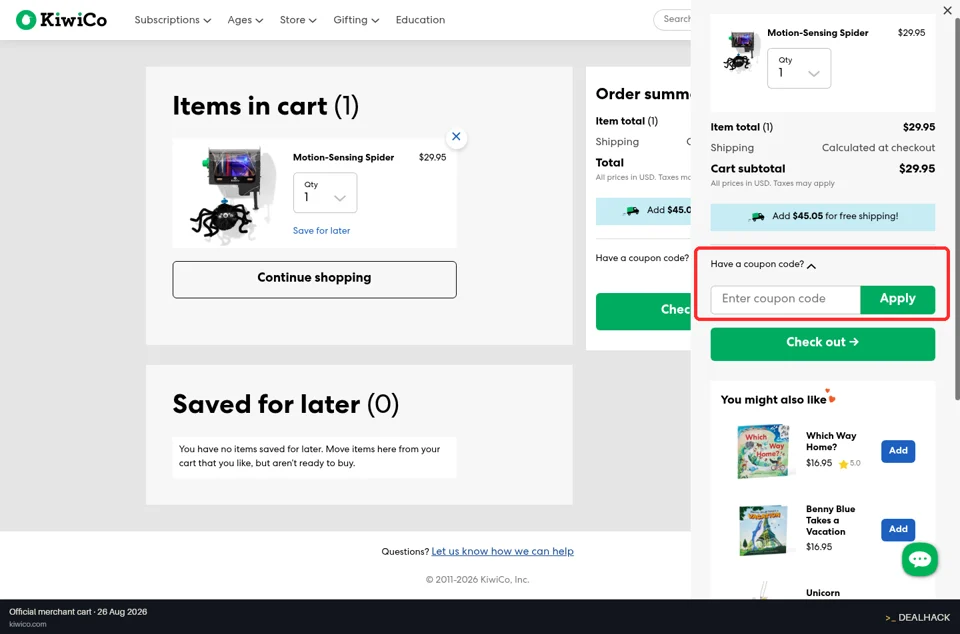Click the Have a coupon code text in Order summary
The width and height of the screenshot is (960, 634).
[x=642, y=258]
